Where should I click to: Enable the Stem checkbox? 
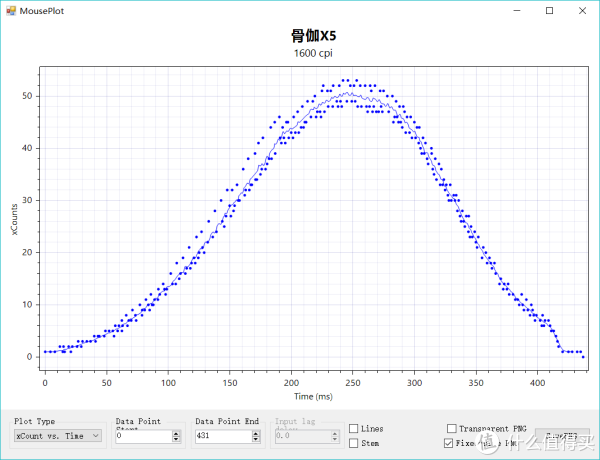point(354,443)
